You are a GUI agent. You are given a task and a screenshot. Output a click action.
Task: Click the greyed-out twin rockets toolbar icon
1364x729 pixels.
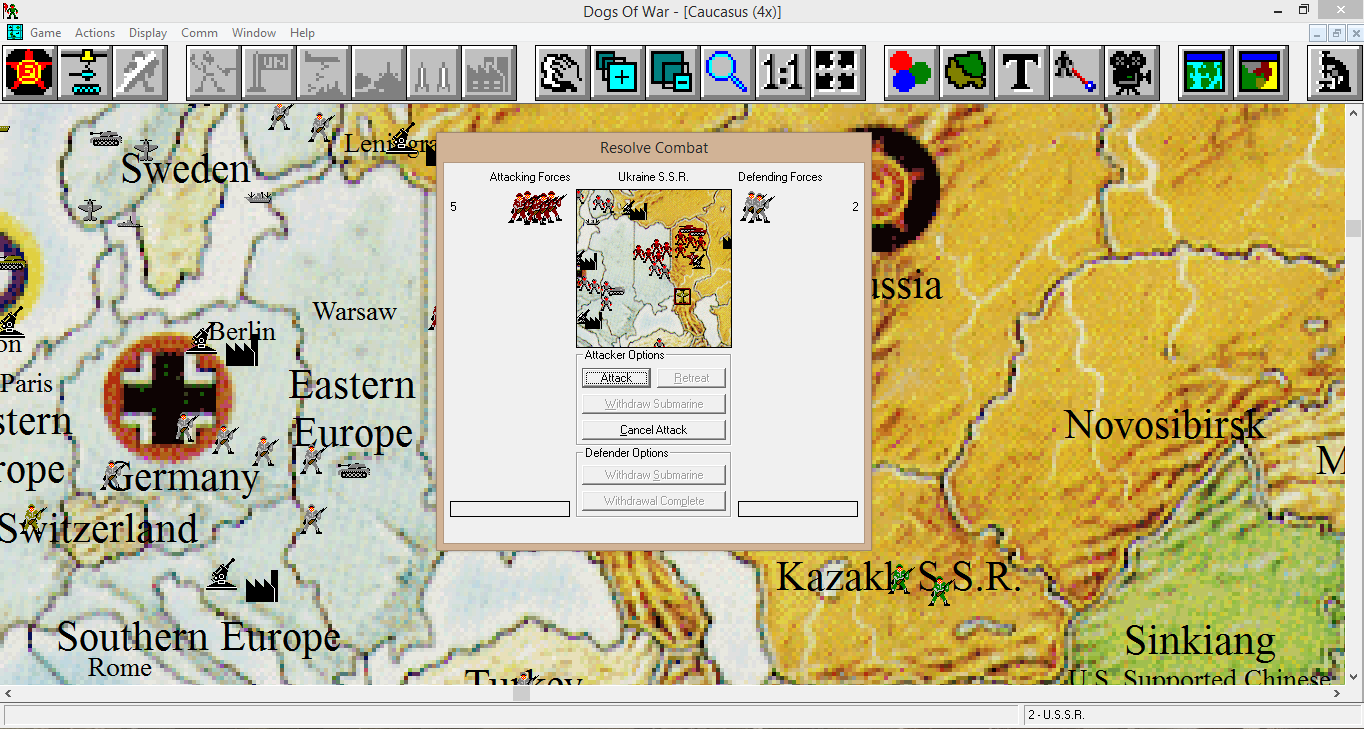tap(434, 73)
